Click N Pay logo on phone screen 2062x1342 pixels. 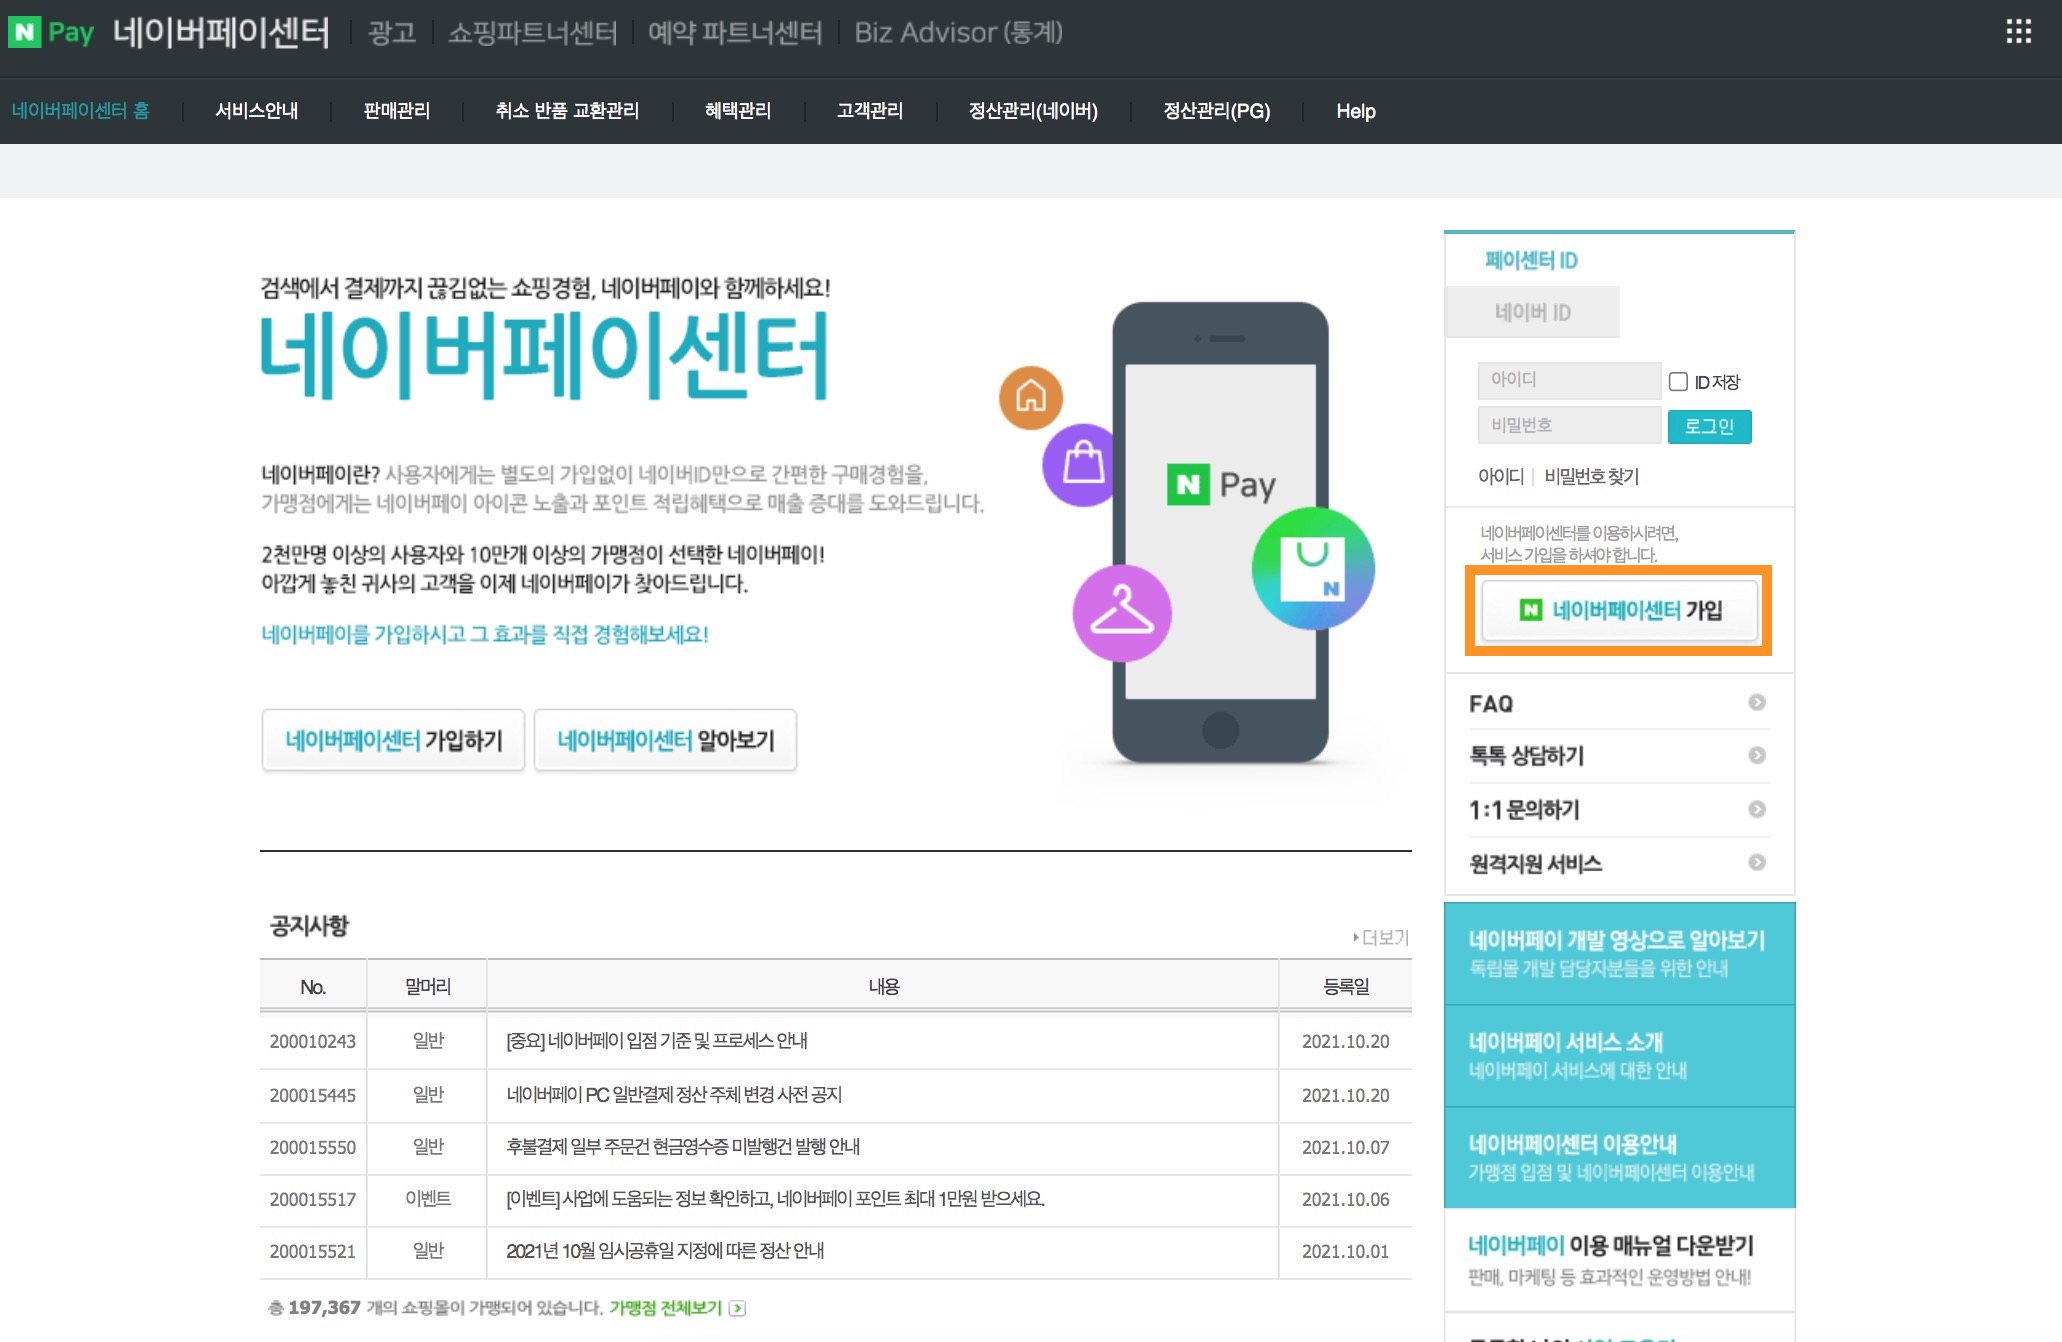1221,485
